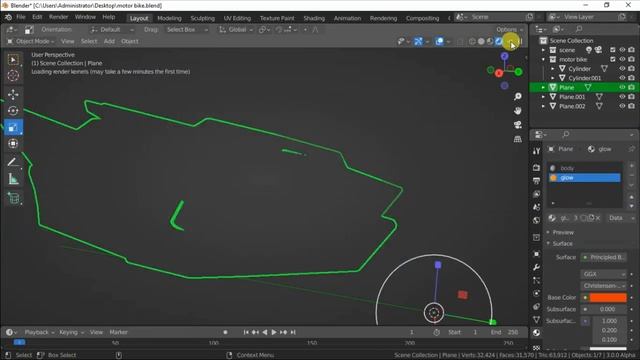The width and height of the screenshot is (640, 360).
Task: Click the Principled BSDF surface button
Action: coord(603,257)
